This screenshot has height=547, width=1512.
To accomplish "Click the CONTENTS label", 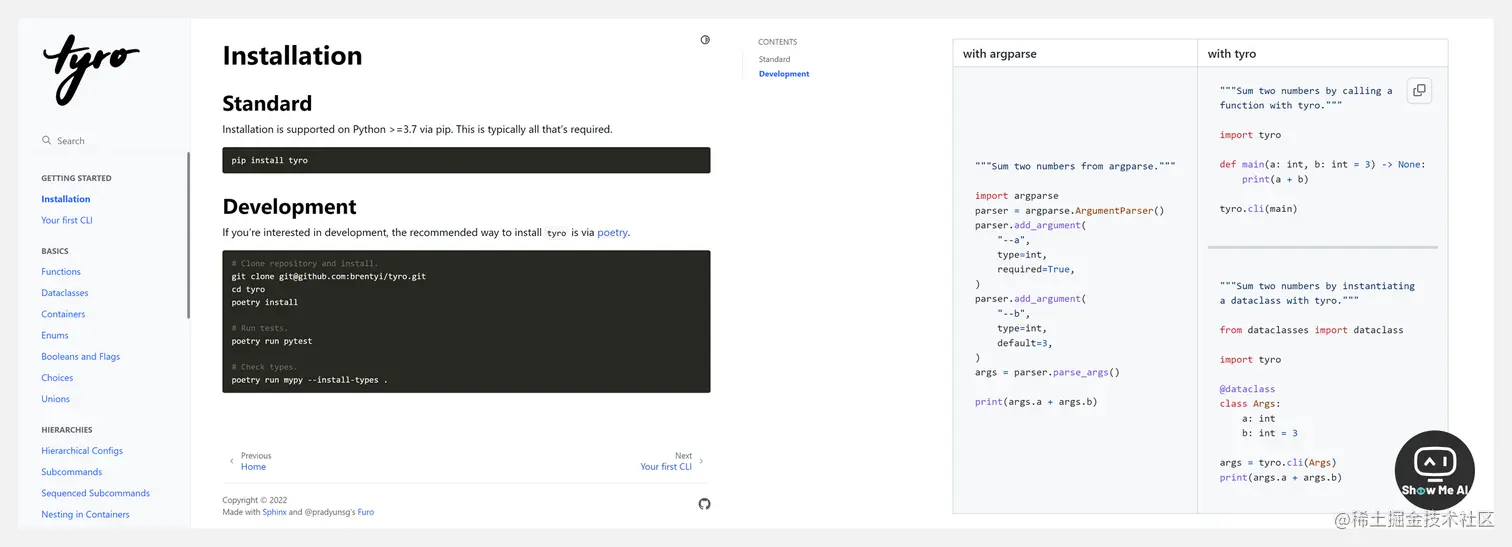I will [778, 42].
